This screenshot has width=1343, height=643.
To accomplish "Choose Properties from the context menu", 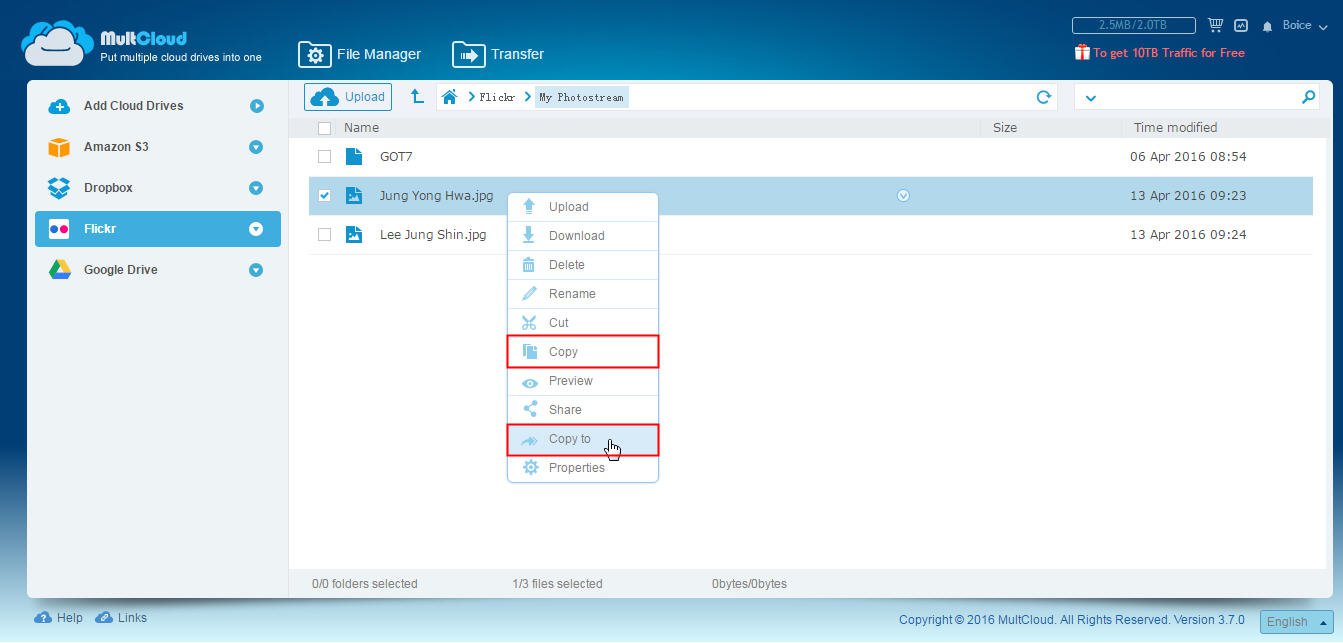I will pyautogui.click(x=583, y=468).
